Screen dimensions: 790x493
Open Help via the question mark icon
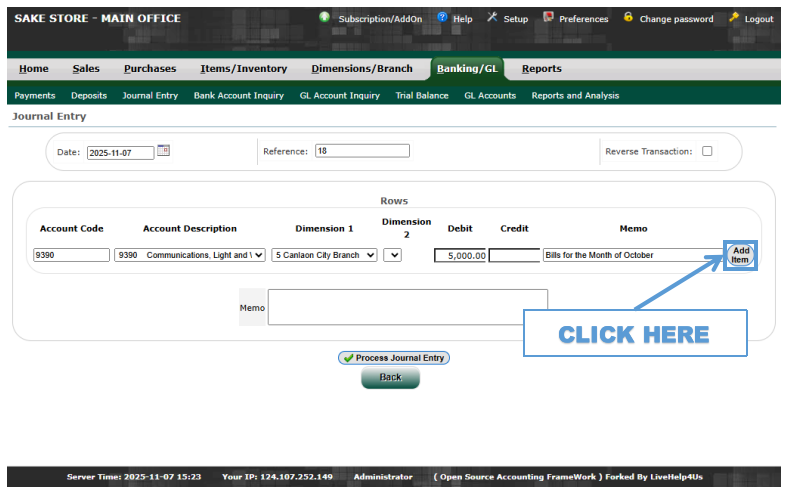[442, 18]
